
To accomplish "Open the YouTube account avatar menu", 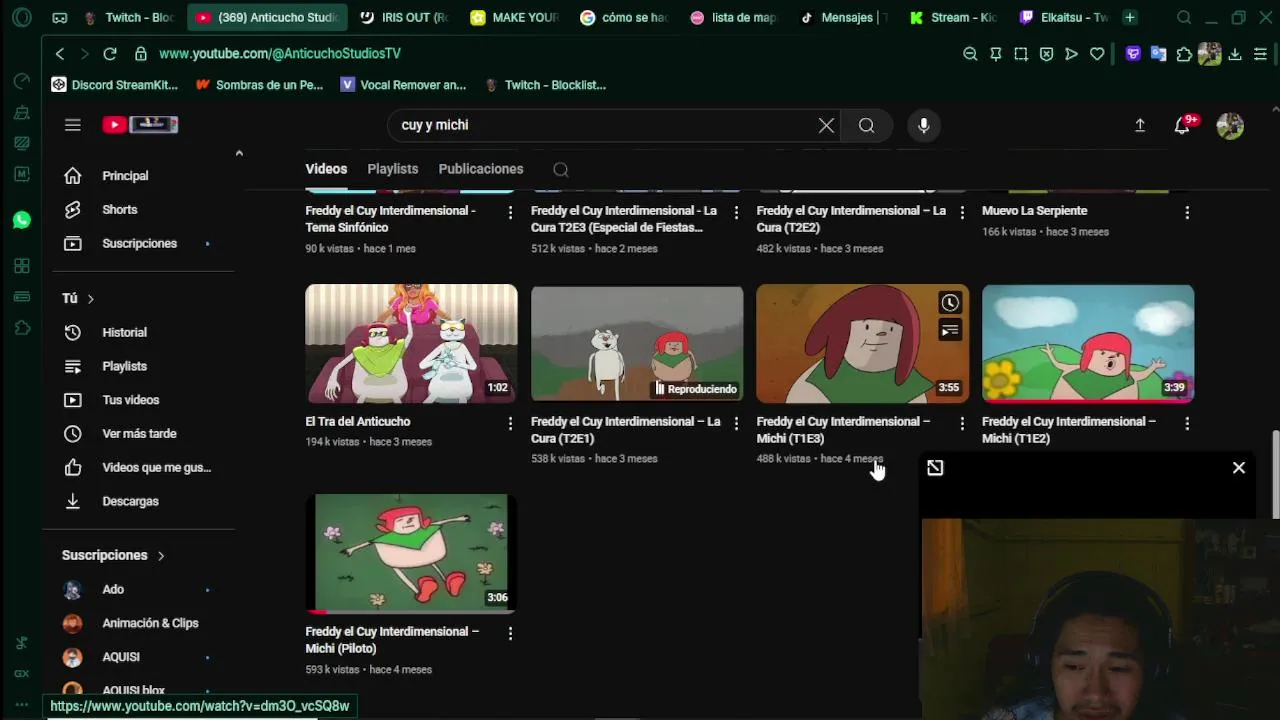I will pos(1230,125).
